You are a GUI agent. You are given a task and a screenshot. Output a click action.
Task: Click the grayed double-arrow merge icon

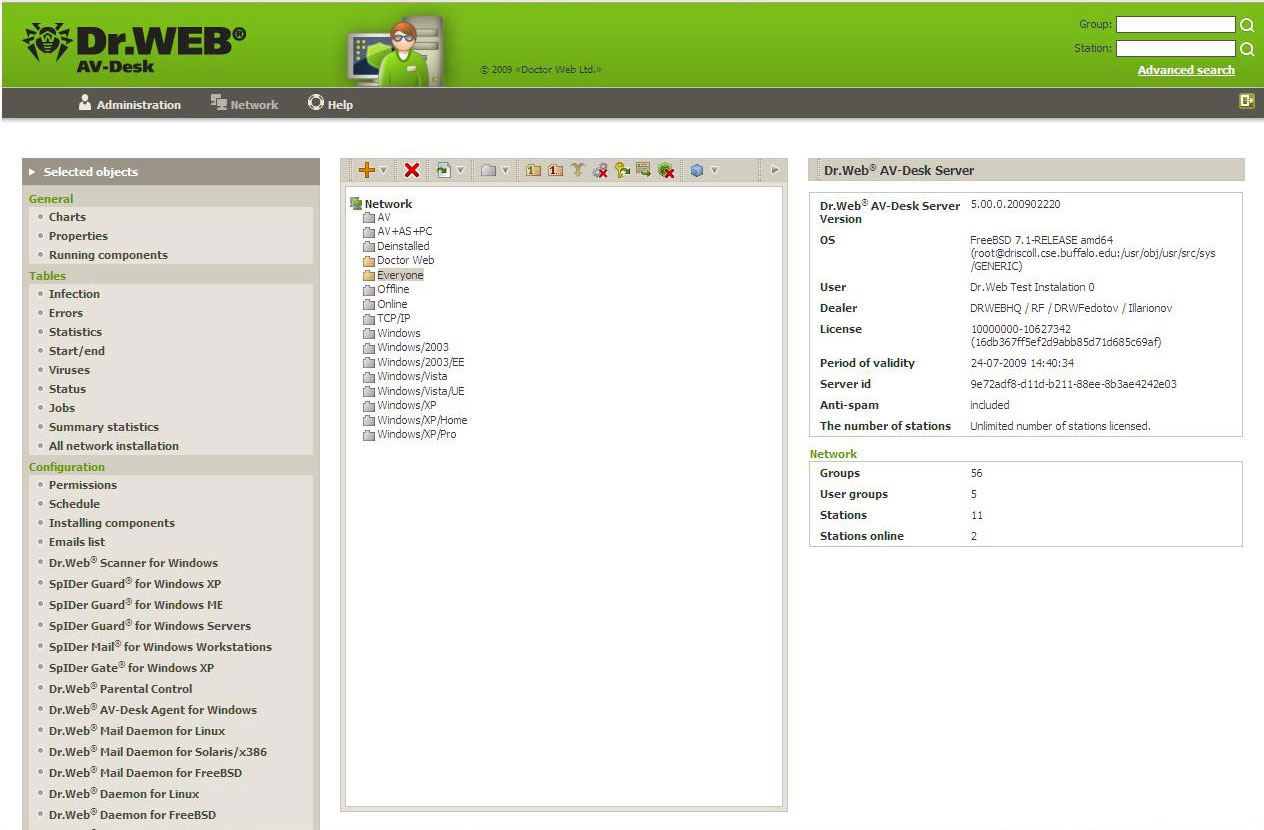tap(577, 170)
